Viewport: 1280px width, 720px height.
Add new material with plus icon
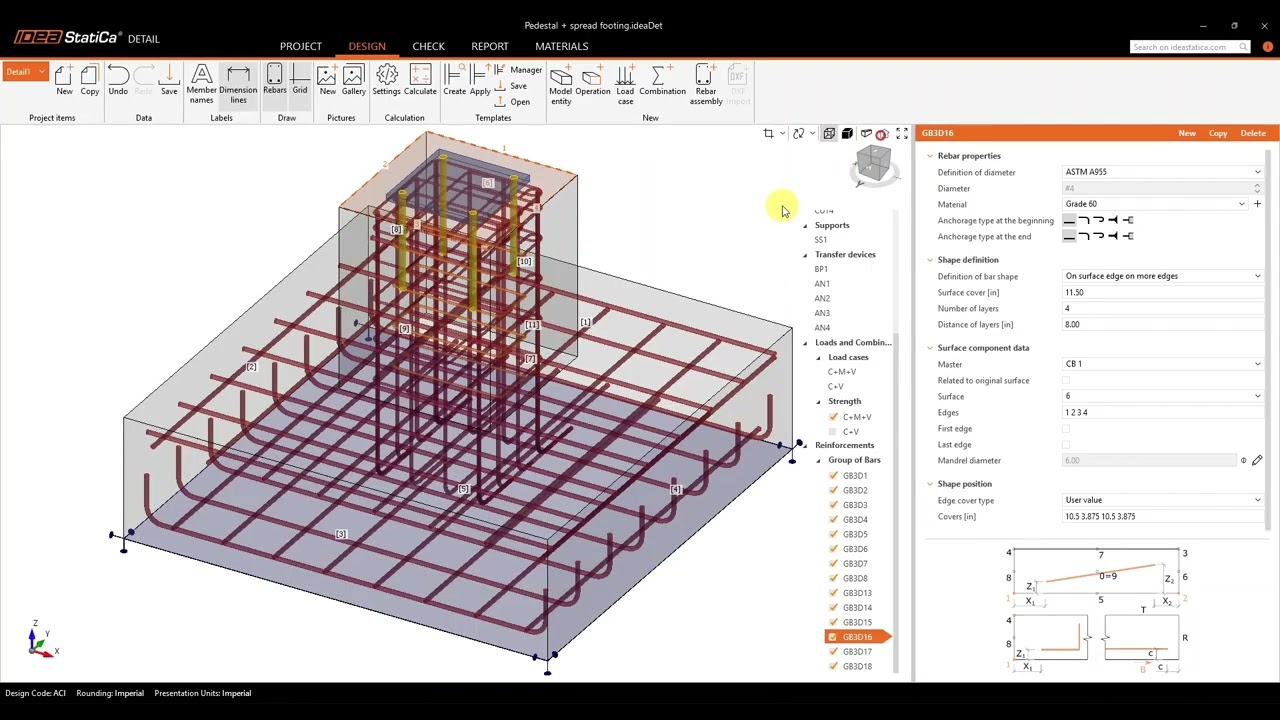[1257, 204]
